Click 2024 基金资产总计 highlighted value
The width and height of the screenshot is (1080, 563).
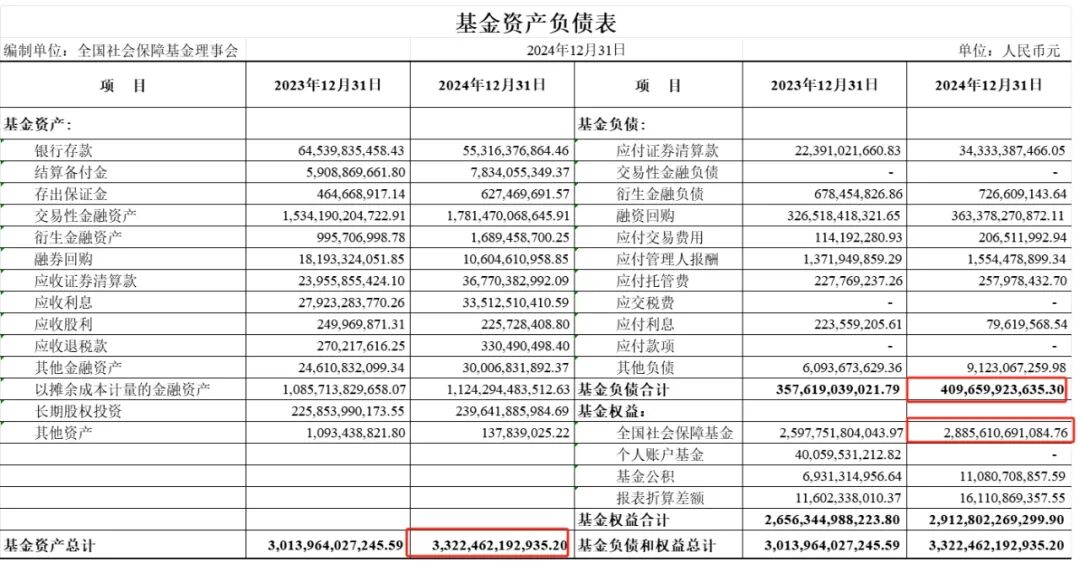pos(489,546)
